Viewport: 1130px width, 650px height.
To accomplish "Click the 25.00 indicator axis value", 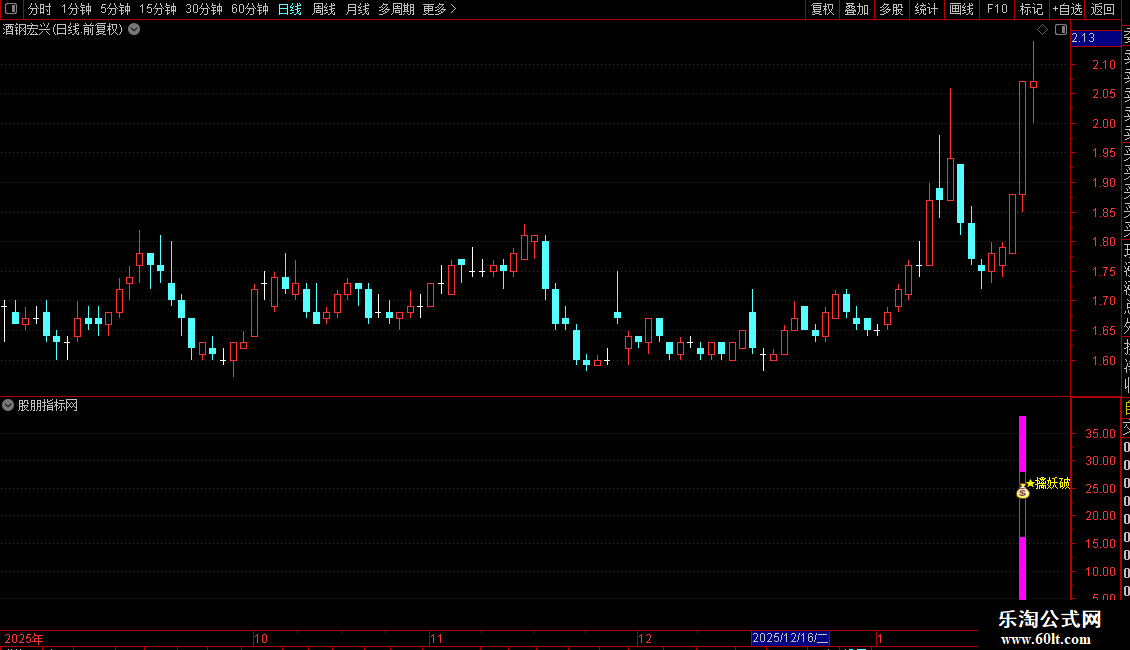I will (x=1100, y=489).
